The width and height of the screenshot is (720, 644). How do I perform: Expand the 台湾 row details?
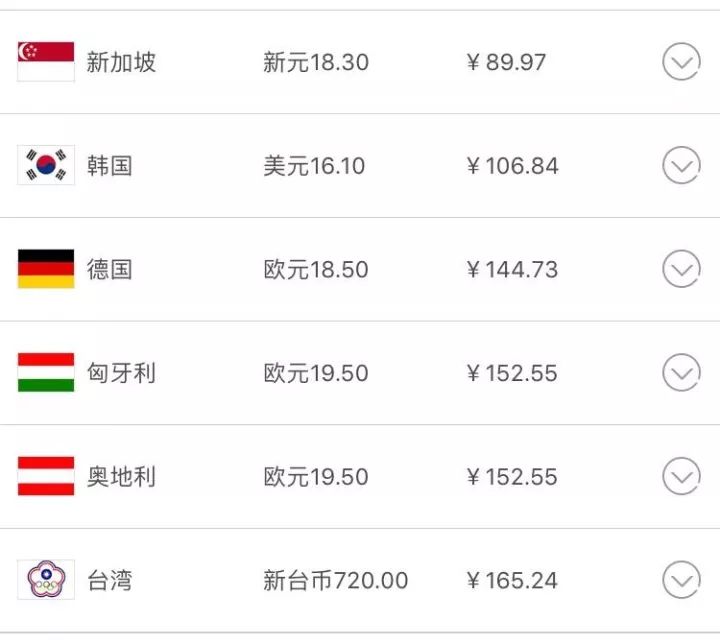(x=681, y=580)
